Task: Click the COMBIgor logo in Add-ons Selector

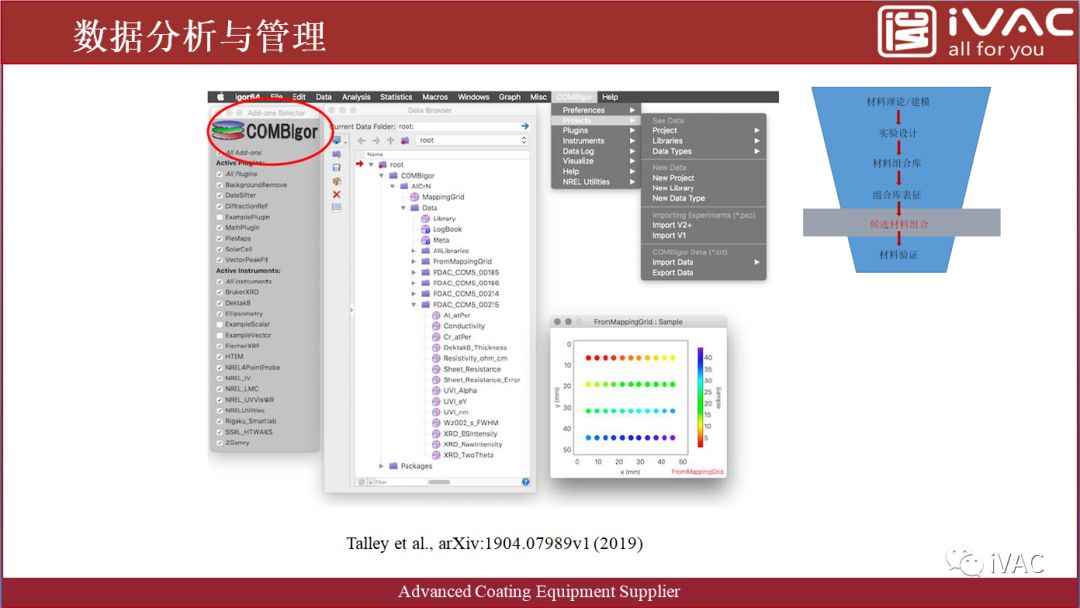Action: [x=265, y=131]
